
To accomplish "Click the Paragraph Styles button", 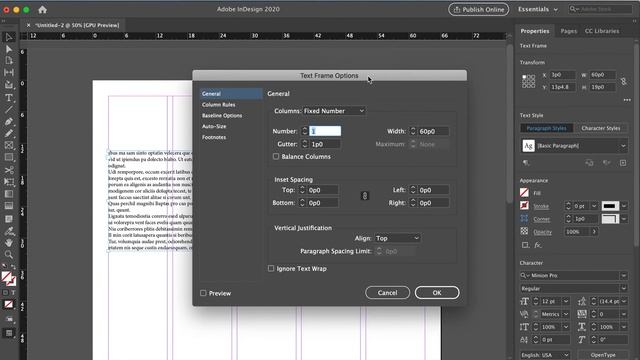I will [x=546, y=128].
